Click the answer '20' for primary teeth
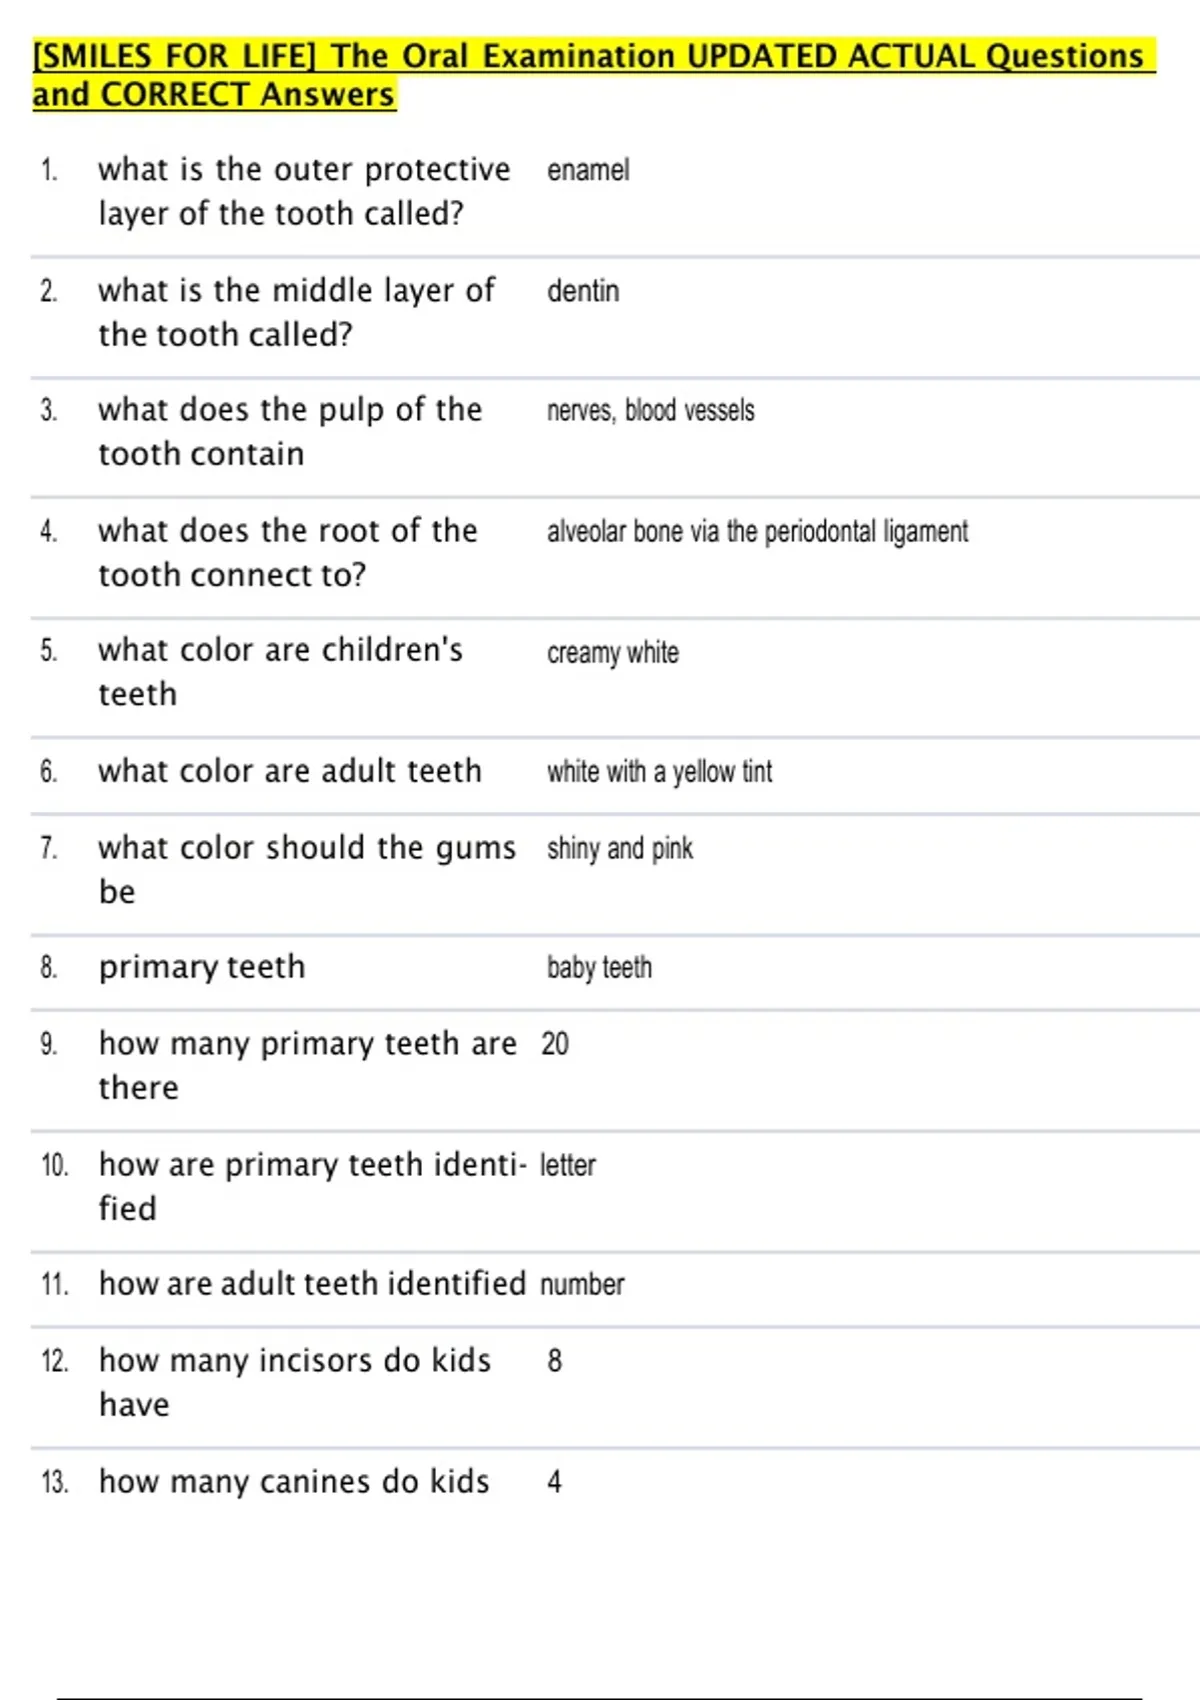 555,1043
